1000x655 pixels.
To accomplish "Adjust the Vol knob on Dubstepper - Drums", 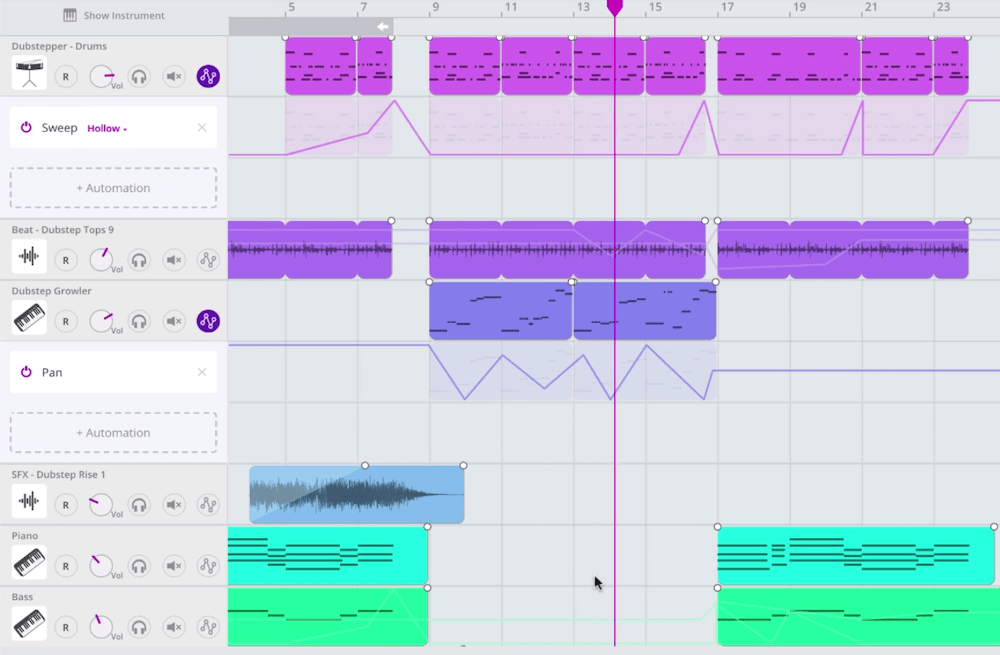I will [101, 74].
